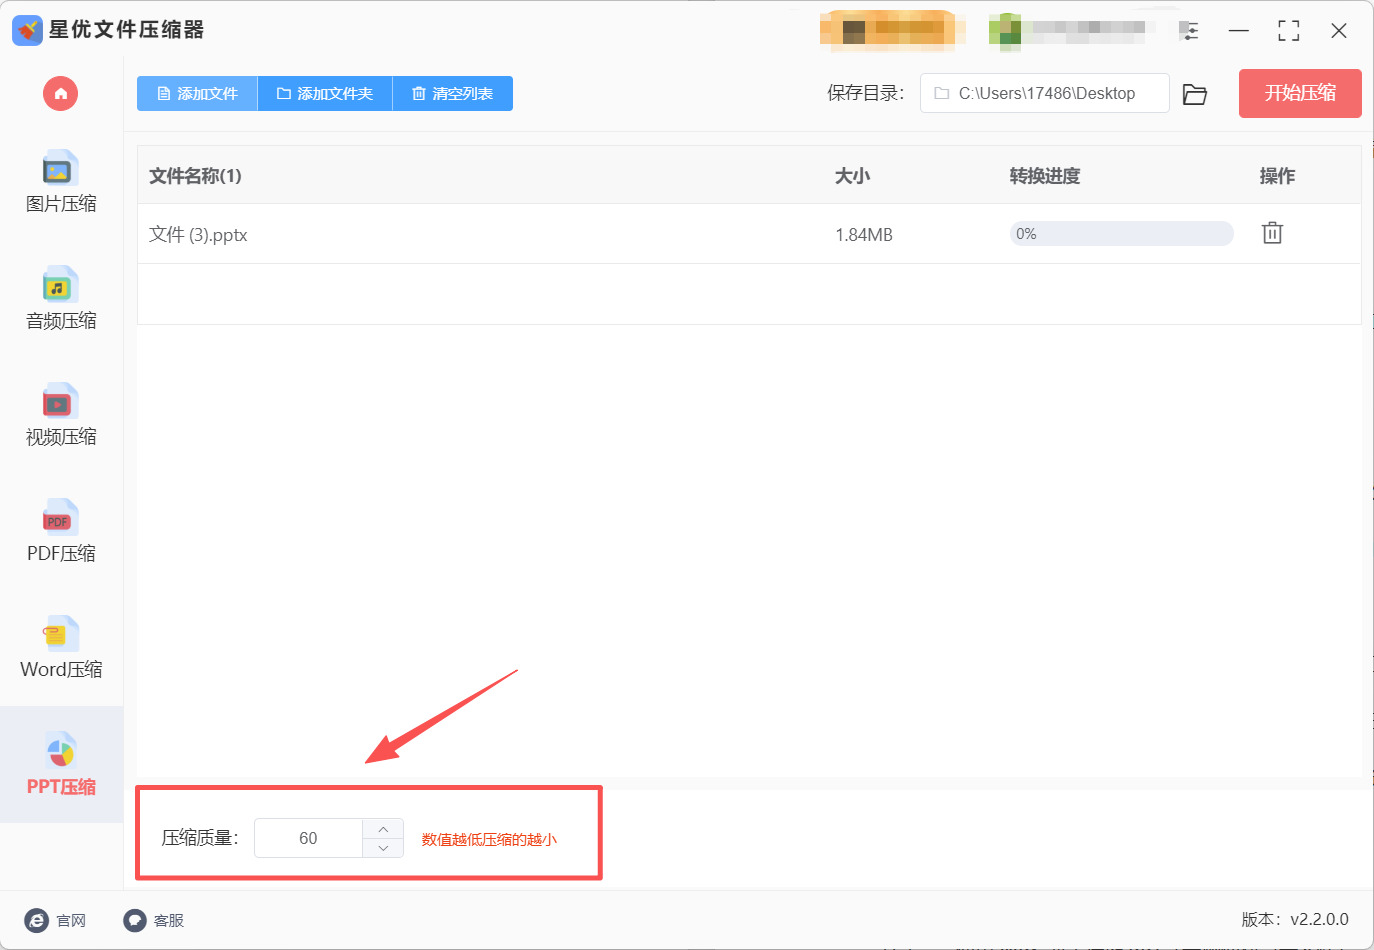Open the settings menu icon in title bar
The image size is (1374, 950).
click(x=1189, y=31)
